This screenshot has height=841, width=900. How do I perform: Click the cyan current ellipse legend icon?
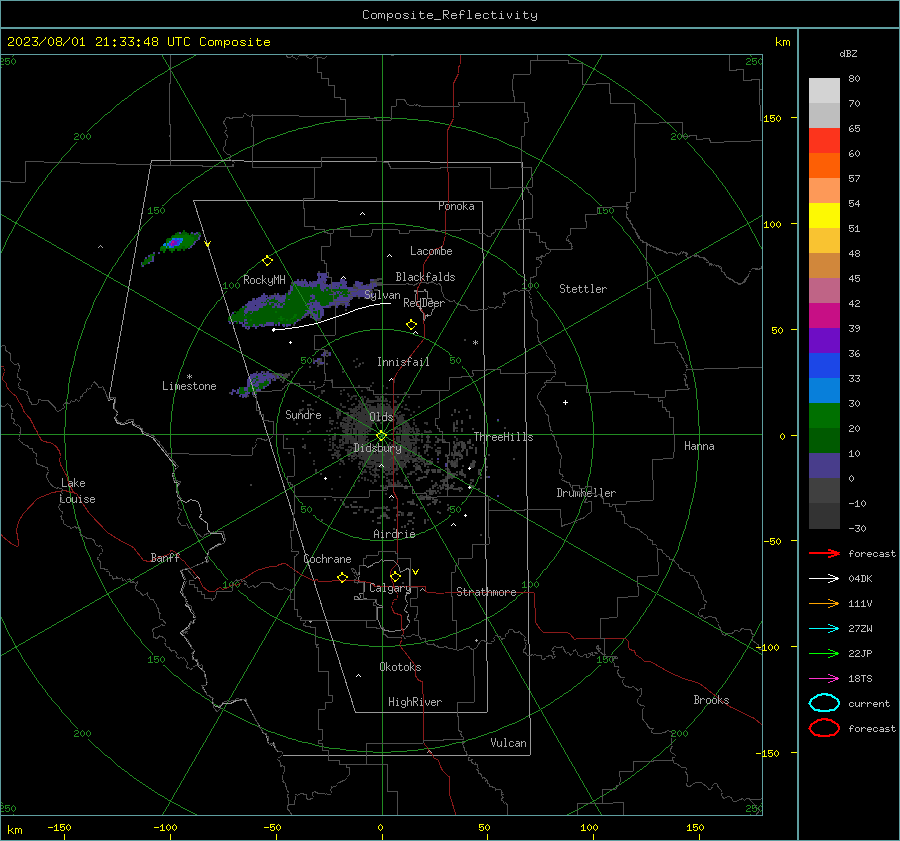point(824,703)
